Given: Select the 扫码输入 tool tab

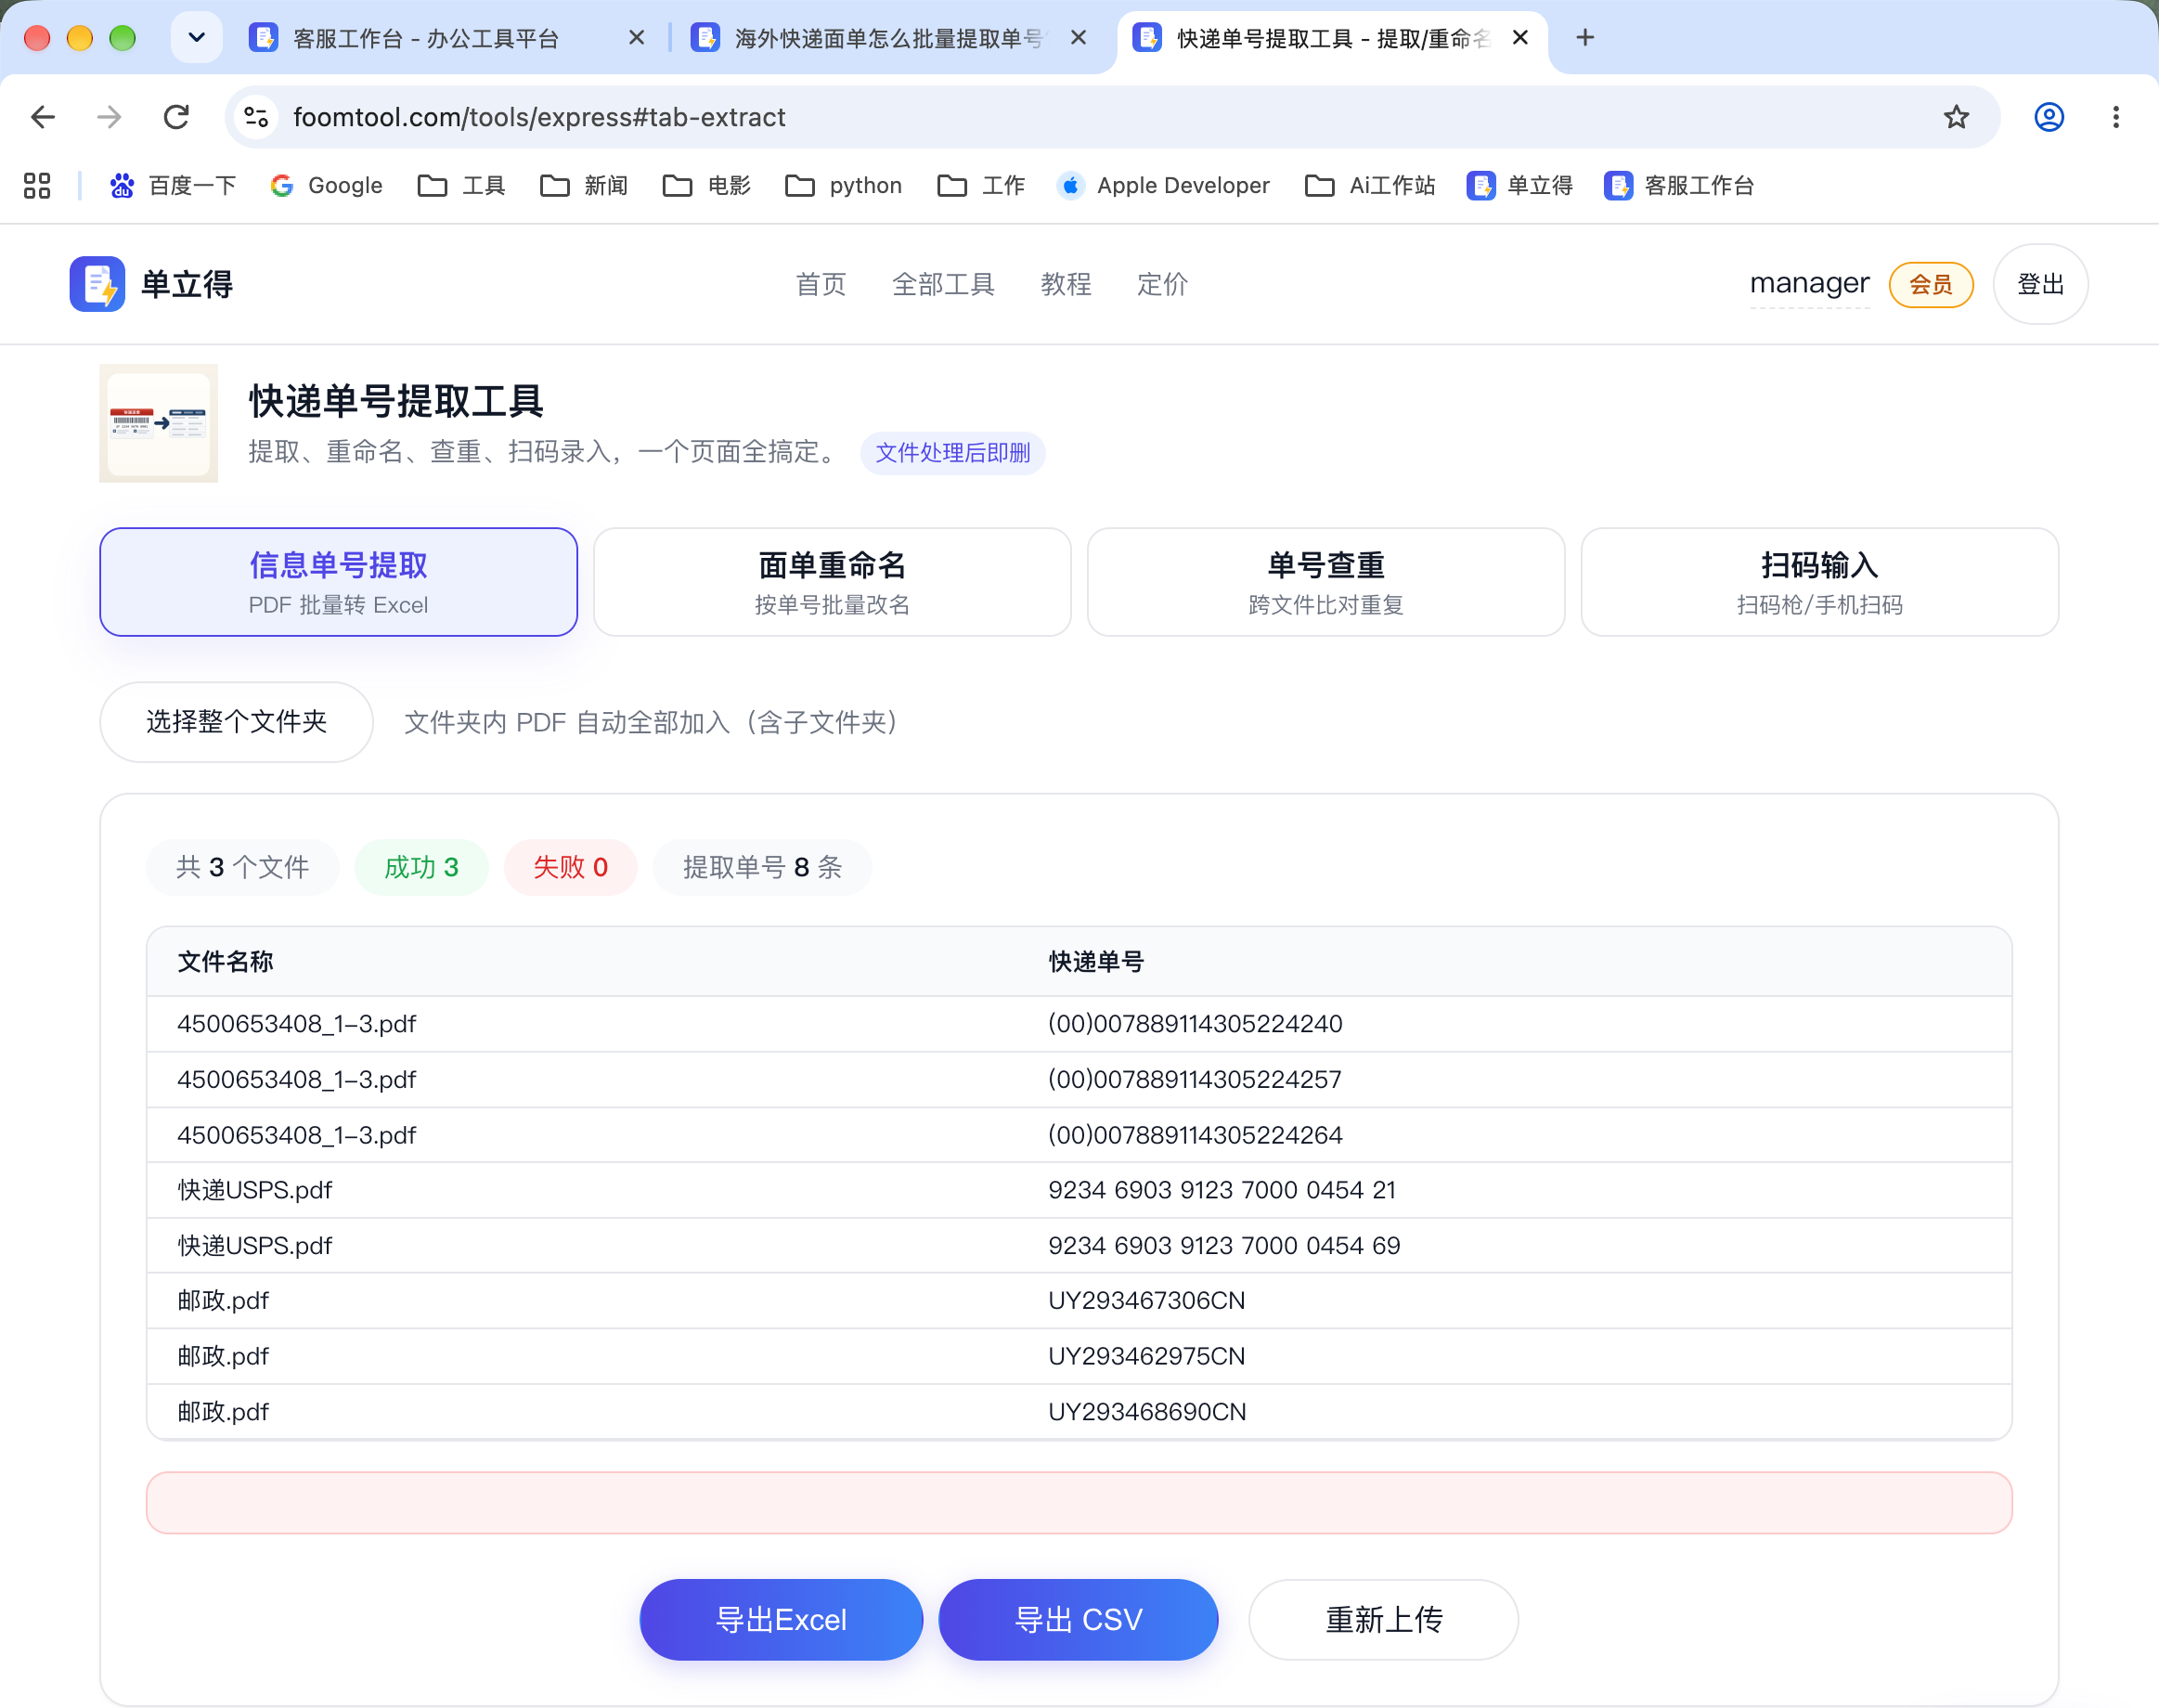Looking at the screenshot, I should pyautogui.click(x=1820, y=582).
